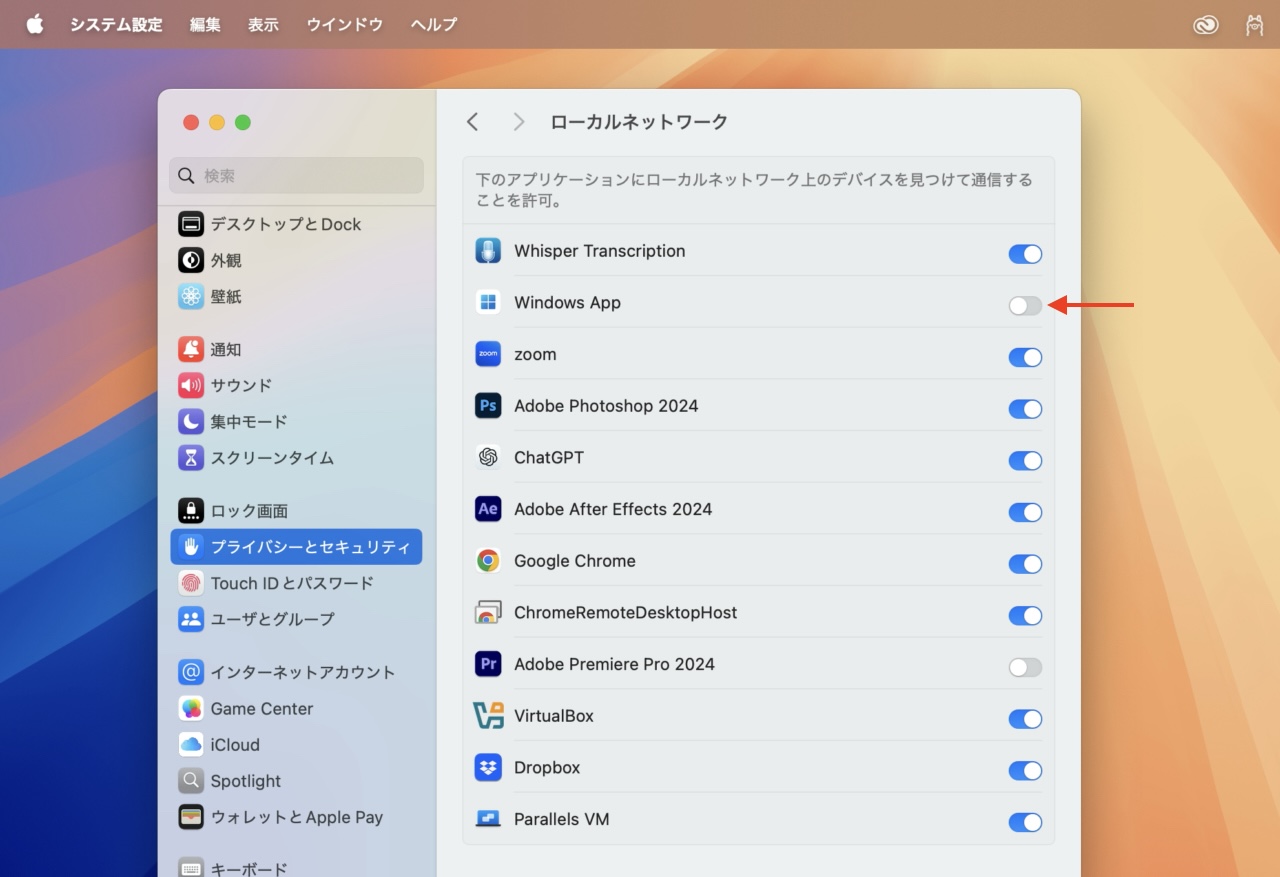
Task: Open ウォレットとApple Pay settings
Action: pos(296,817)
